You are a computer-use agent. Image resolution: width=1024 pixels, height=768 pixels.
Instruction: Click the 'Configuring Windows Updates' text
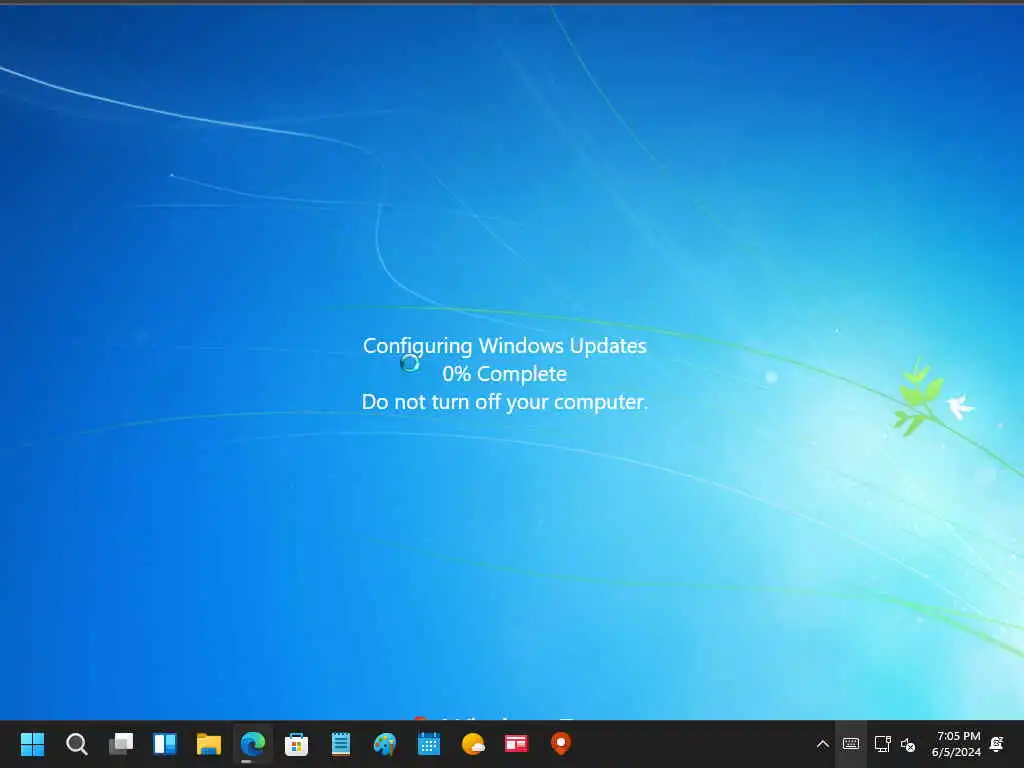pos(505,345)
